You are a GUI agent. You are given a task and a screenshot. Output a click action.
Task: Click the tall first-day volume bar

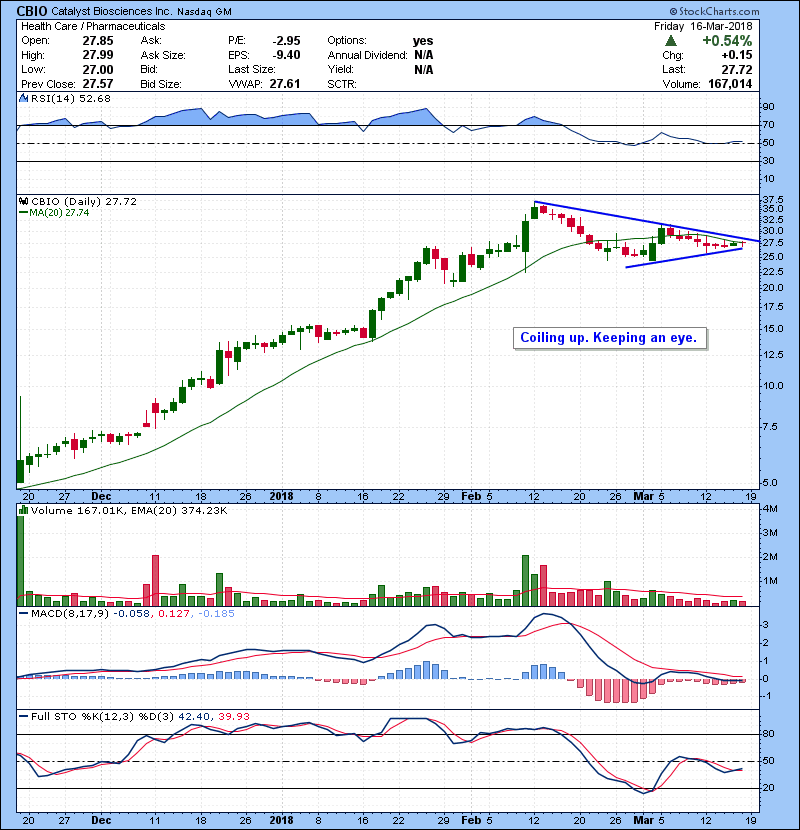[21, 561]
